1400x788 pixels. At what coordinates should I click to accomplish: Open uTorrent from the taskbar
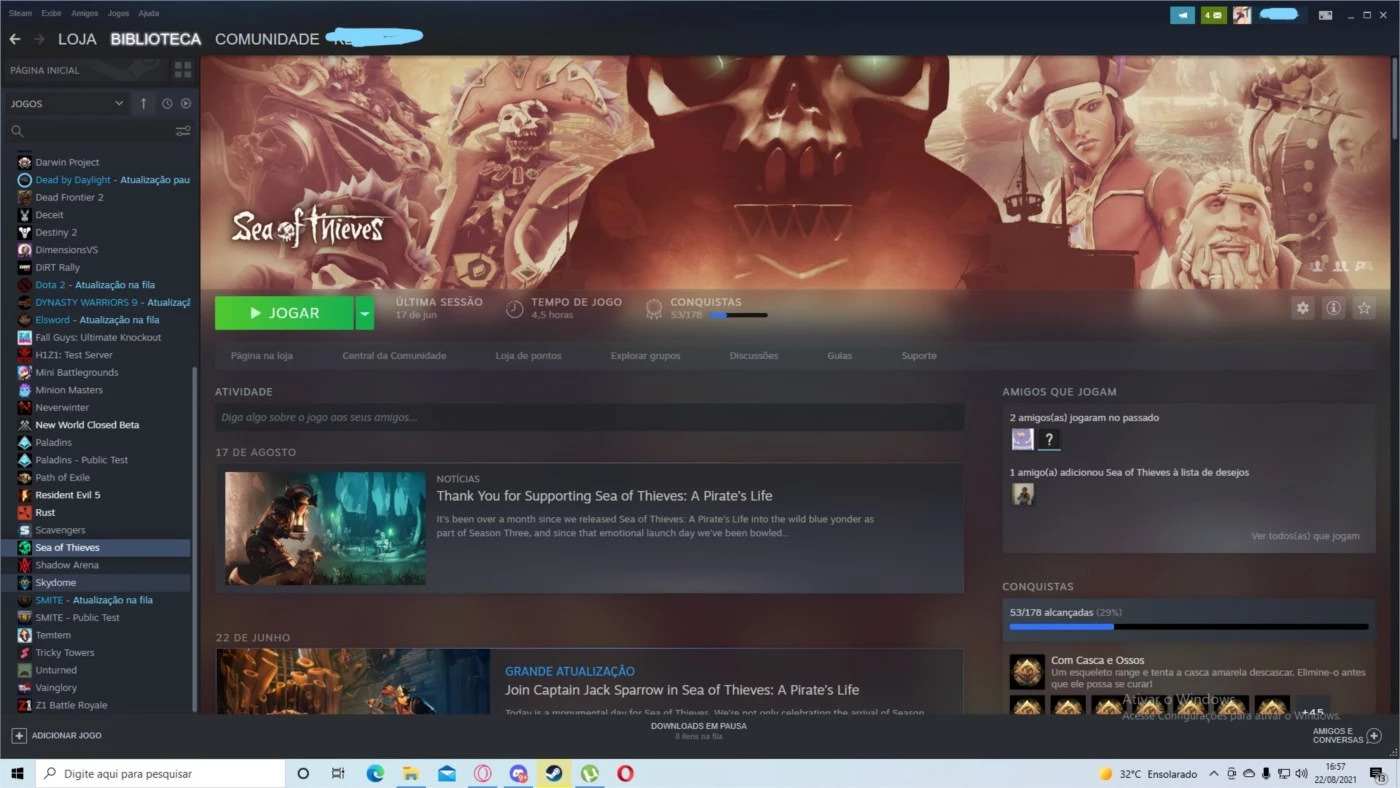pyautogui.click(x=590, y=773)
